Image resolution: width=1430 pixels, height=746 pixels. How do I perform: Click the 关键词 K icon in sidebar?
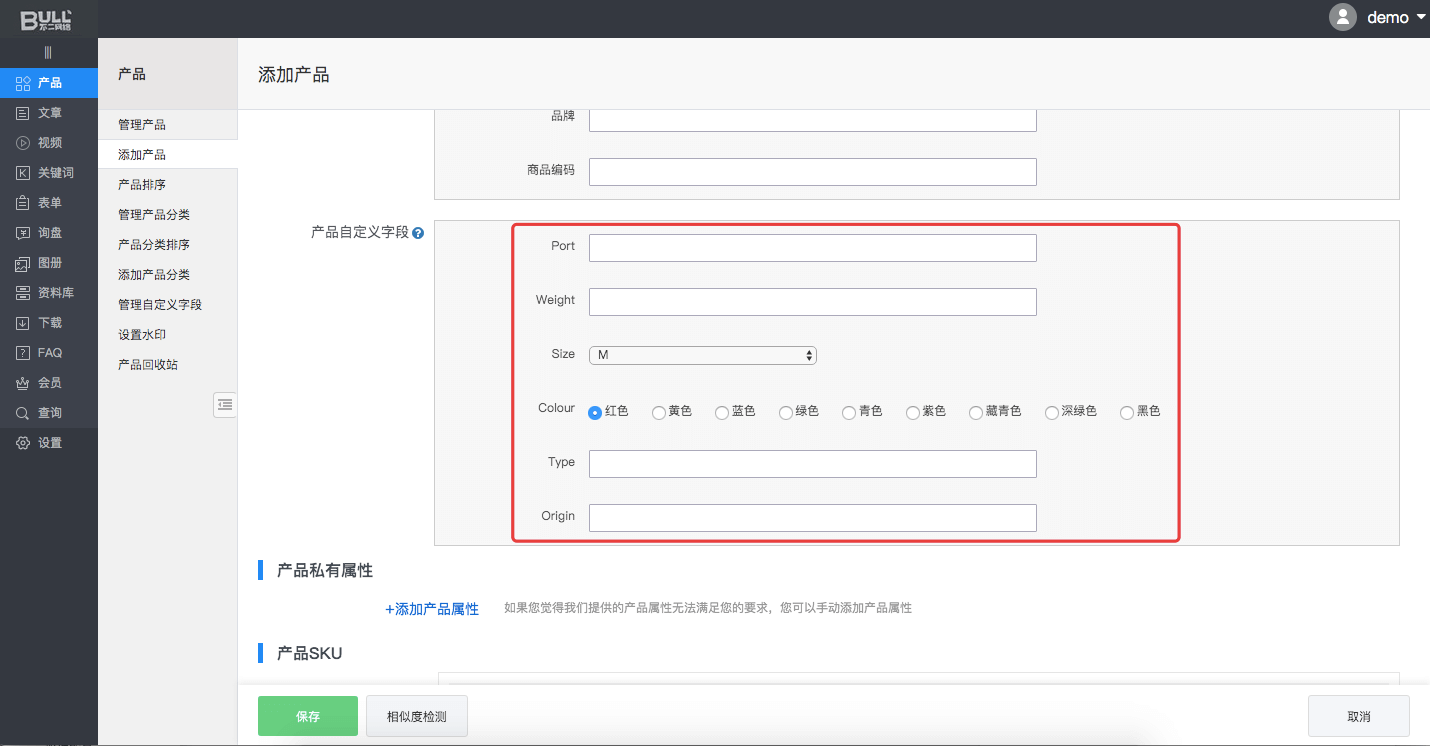point(23,173)
